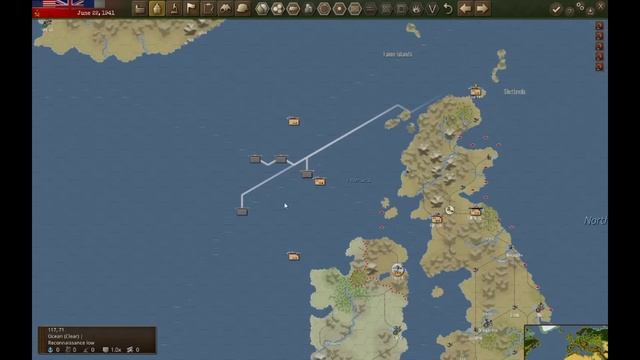The height and width of the screenshot is (360, 640).
Task: Click the V hexagon icon
Action: (x=432, y=9)
